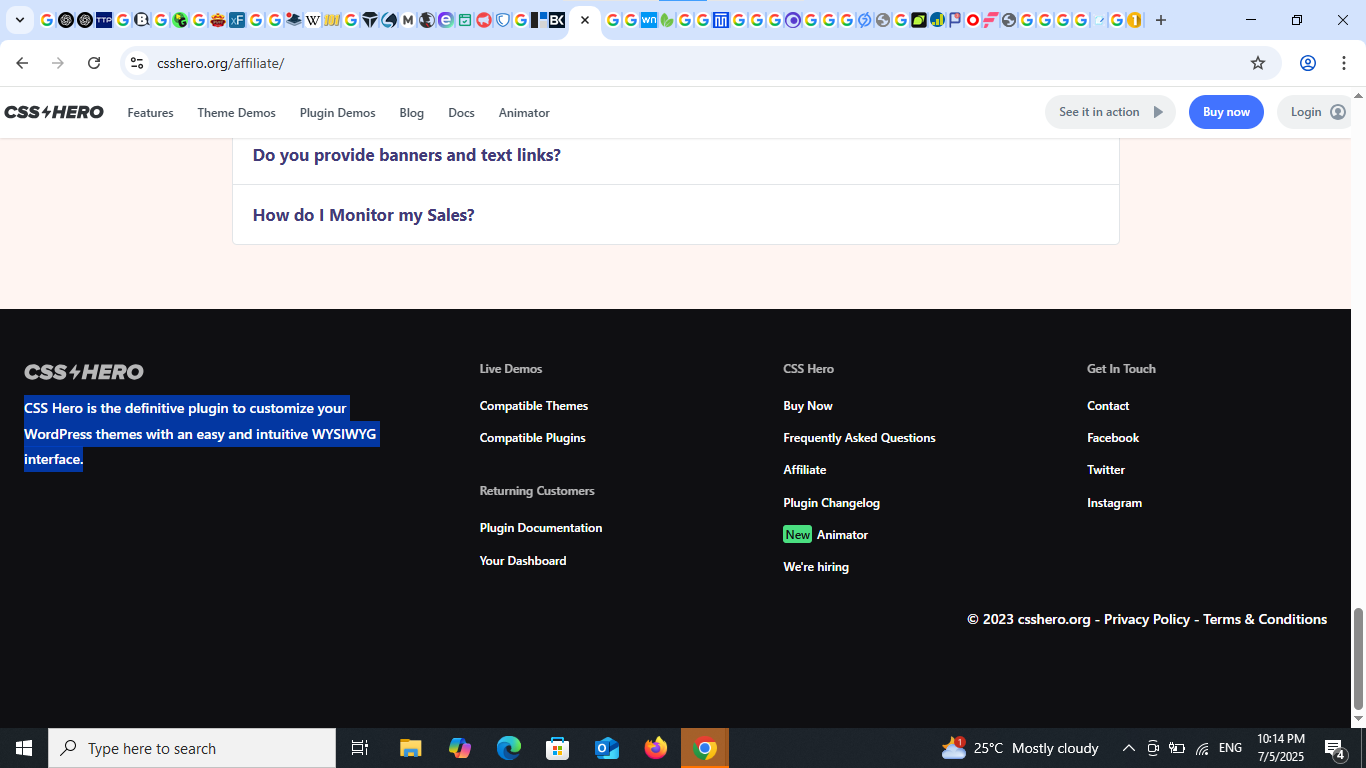Image resolution: width=1366 pixels, height=768 pixels.
Task: Open Frequently Asked Questions link
Action: point(859,438)
